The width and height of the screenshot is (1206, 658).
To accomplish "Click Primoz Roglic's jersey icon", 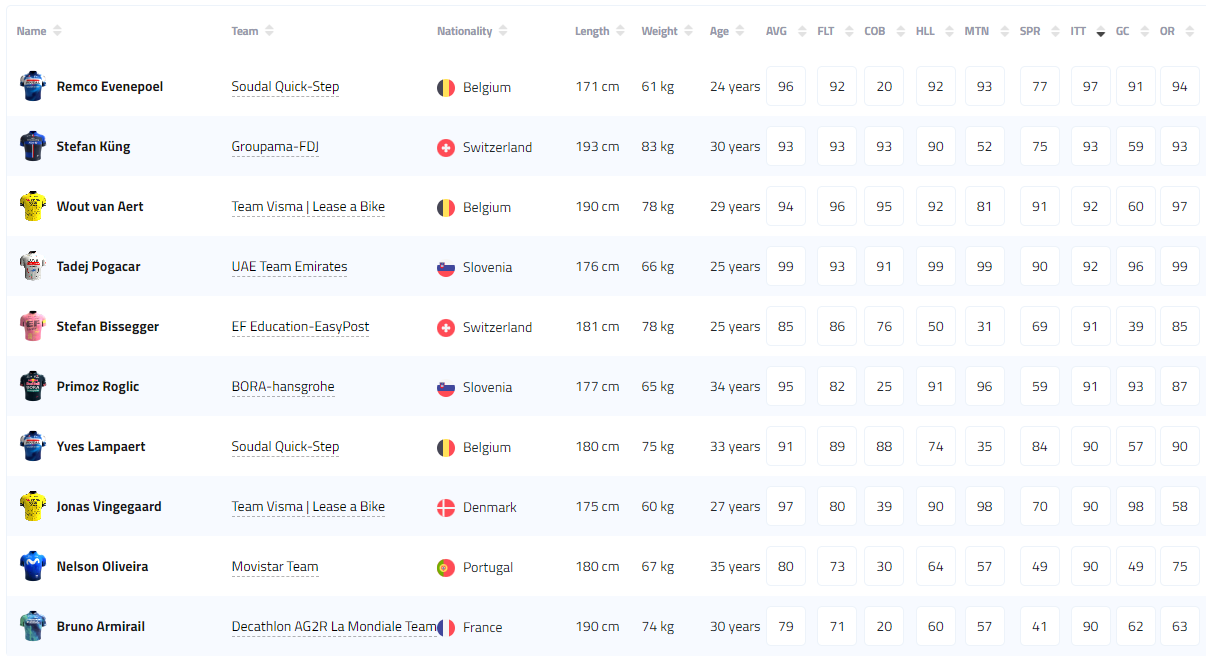I will 33,387.
